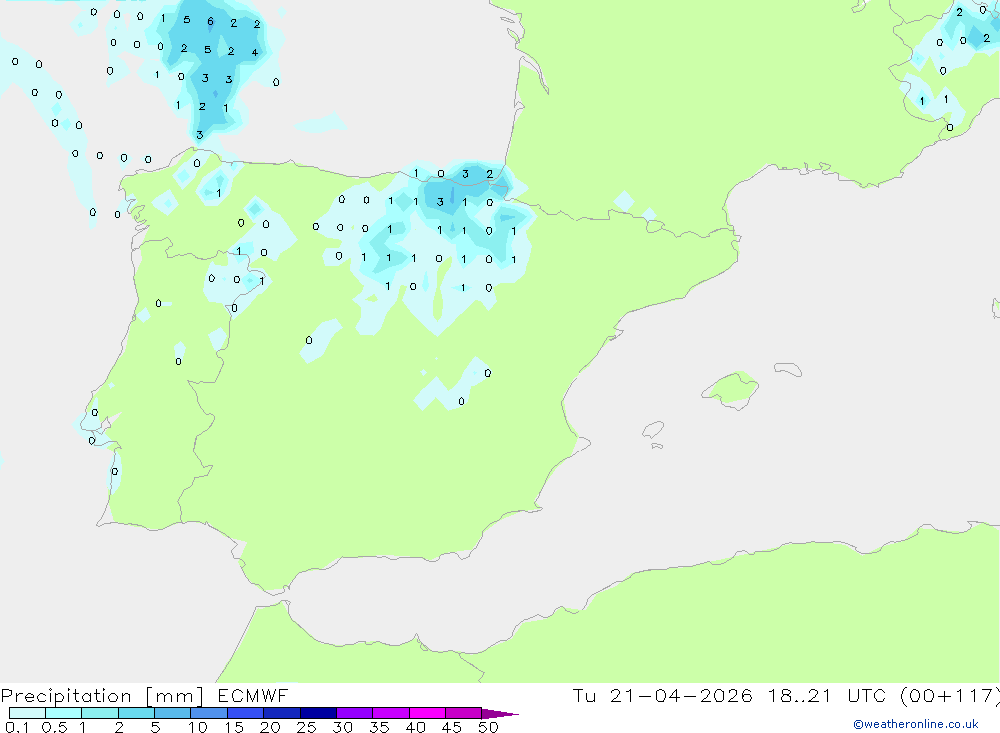The width and height of the screenshot is (1000, 733).
Task: Click the violet swatch between 35 and 40
Action: 391,713
